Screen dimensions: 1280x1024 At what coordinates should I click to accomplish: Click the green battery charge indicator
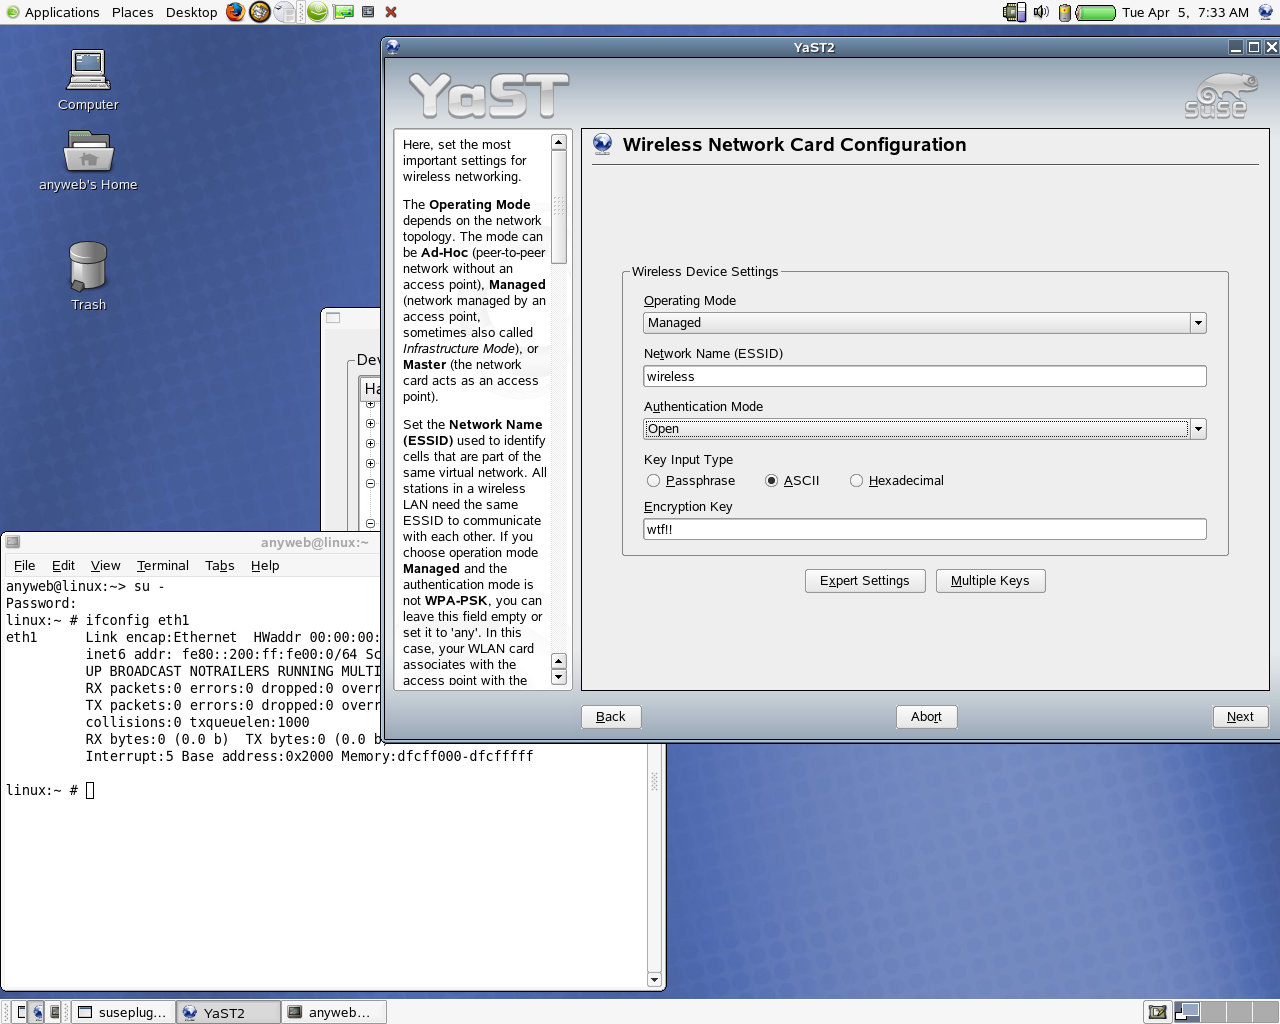[1096, 13]
